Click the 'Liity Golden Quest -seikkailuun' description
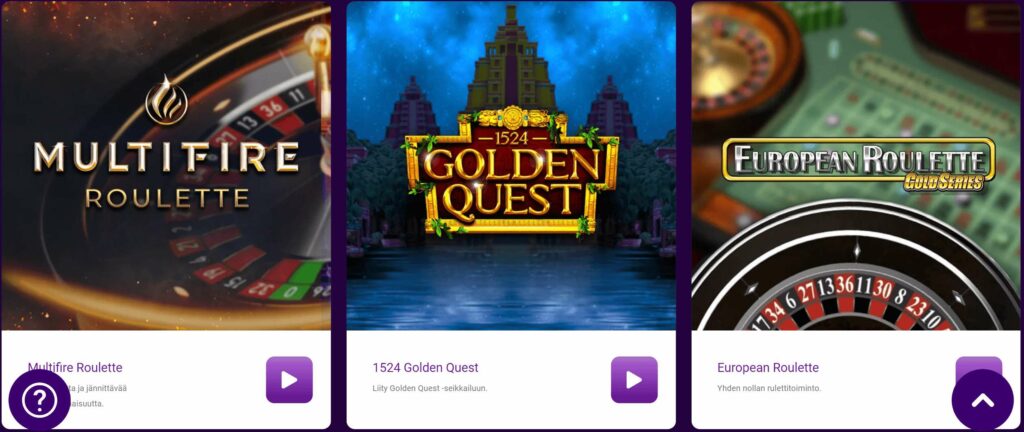 click(x=430, y=388)
